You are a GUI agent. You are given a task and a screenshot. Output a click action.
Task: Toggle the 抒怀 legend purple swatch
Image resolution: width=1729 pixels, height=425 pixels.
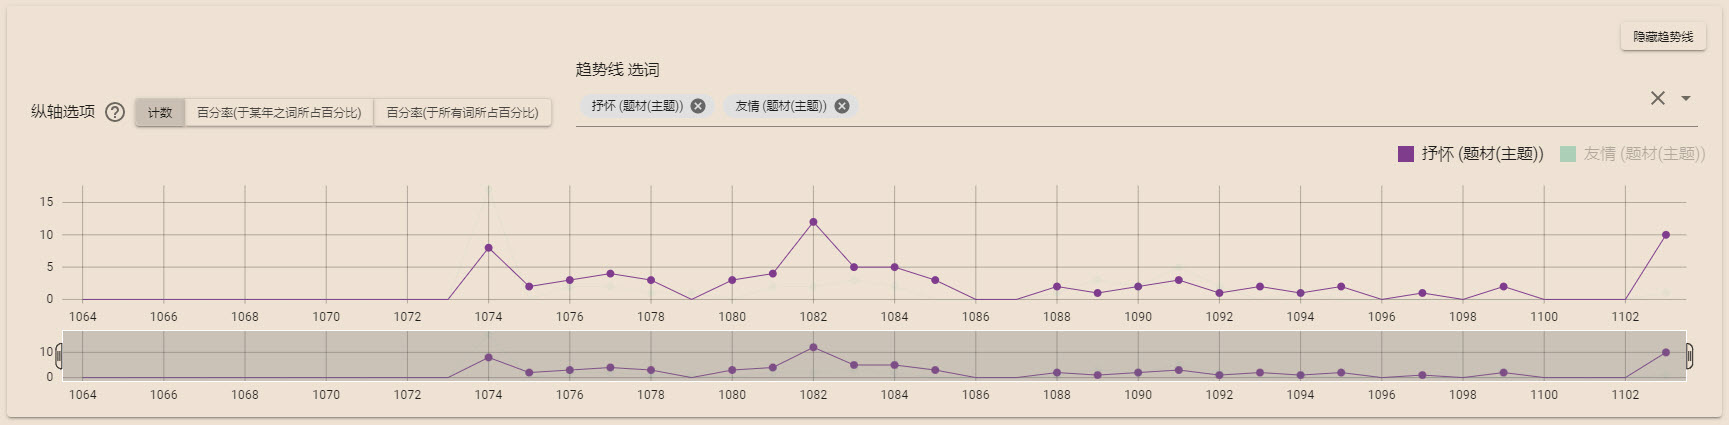coord(1406,154)
